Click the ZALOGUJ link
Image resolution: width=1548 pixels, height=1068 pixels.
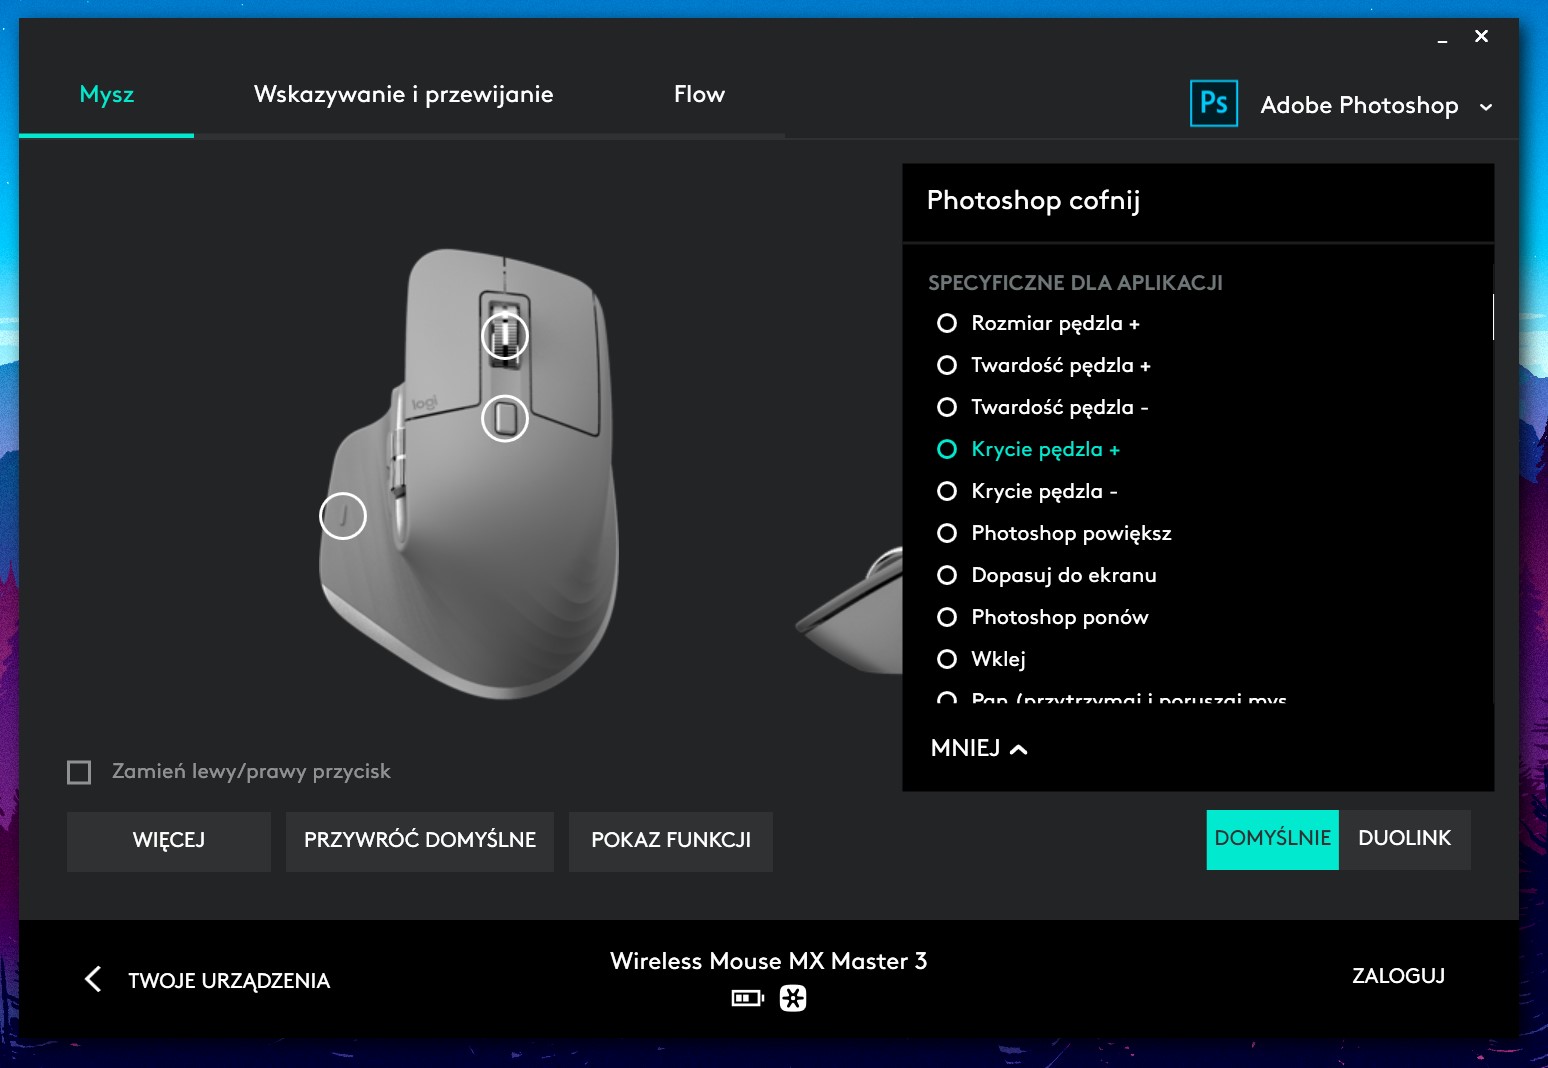pyautogui.click(x=1398, y=976)
